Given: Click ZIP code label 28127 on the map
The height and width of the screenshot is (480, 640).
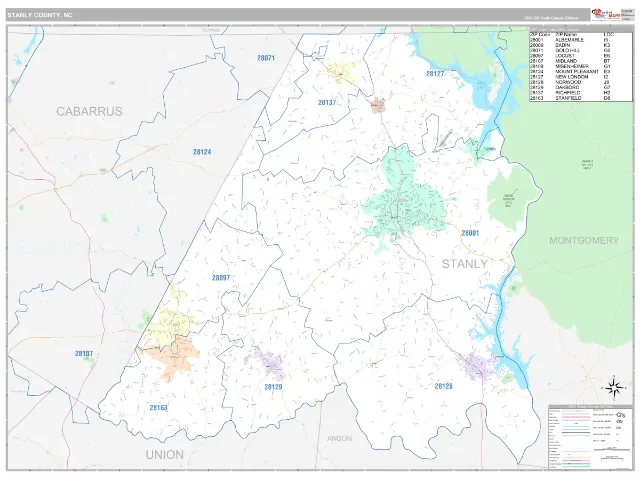Looking at the screenshot, I should (x=435, y=73).
